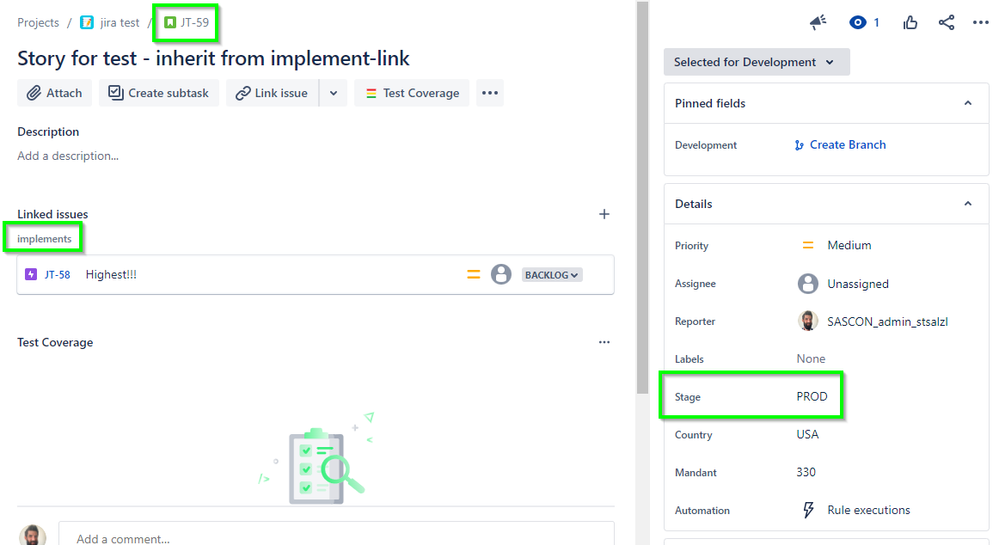
Task: Click the commenter avatar near comment box
Action: [32, 535]
